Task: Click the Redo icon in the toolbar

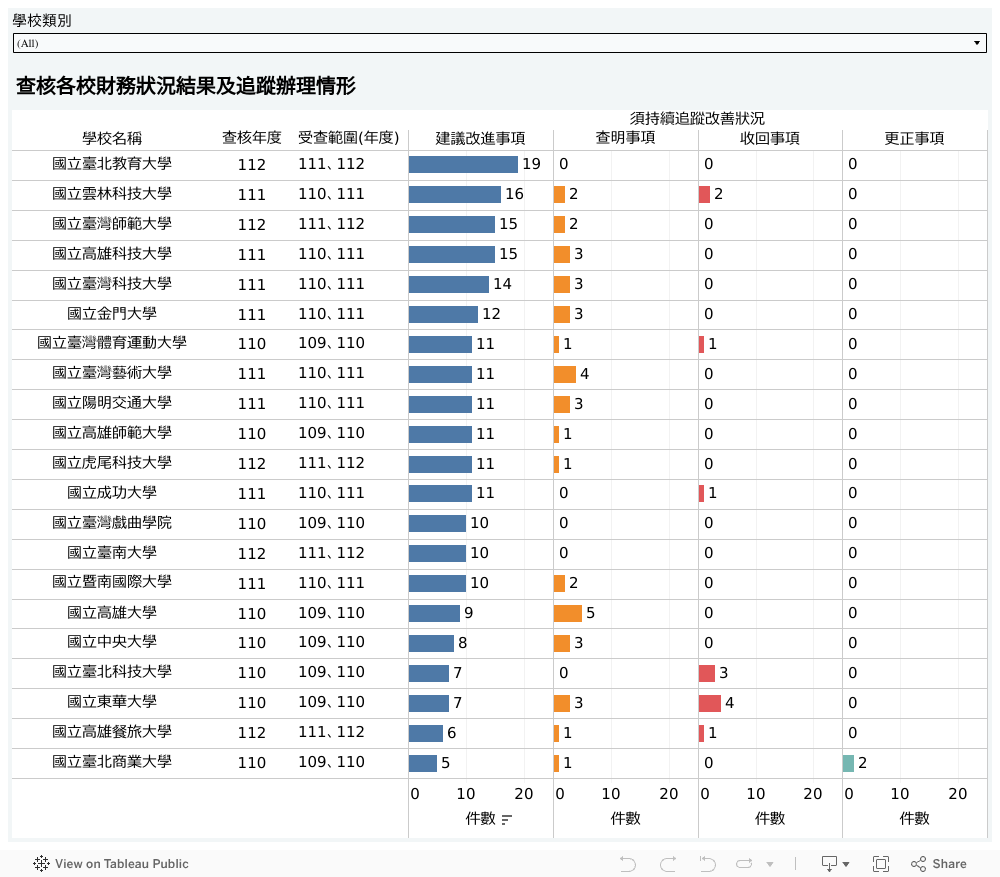Action: [668, 864]
